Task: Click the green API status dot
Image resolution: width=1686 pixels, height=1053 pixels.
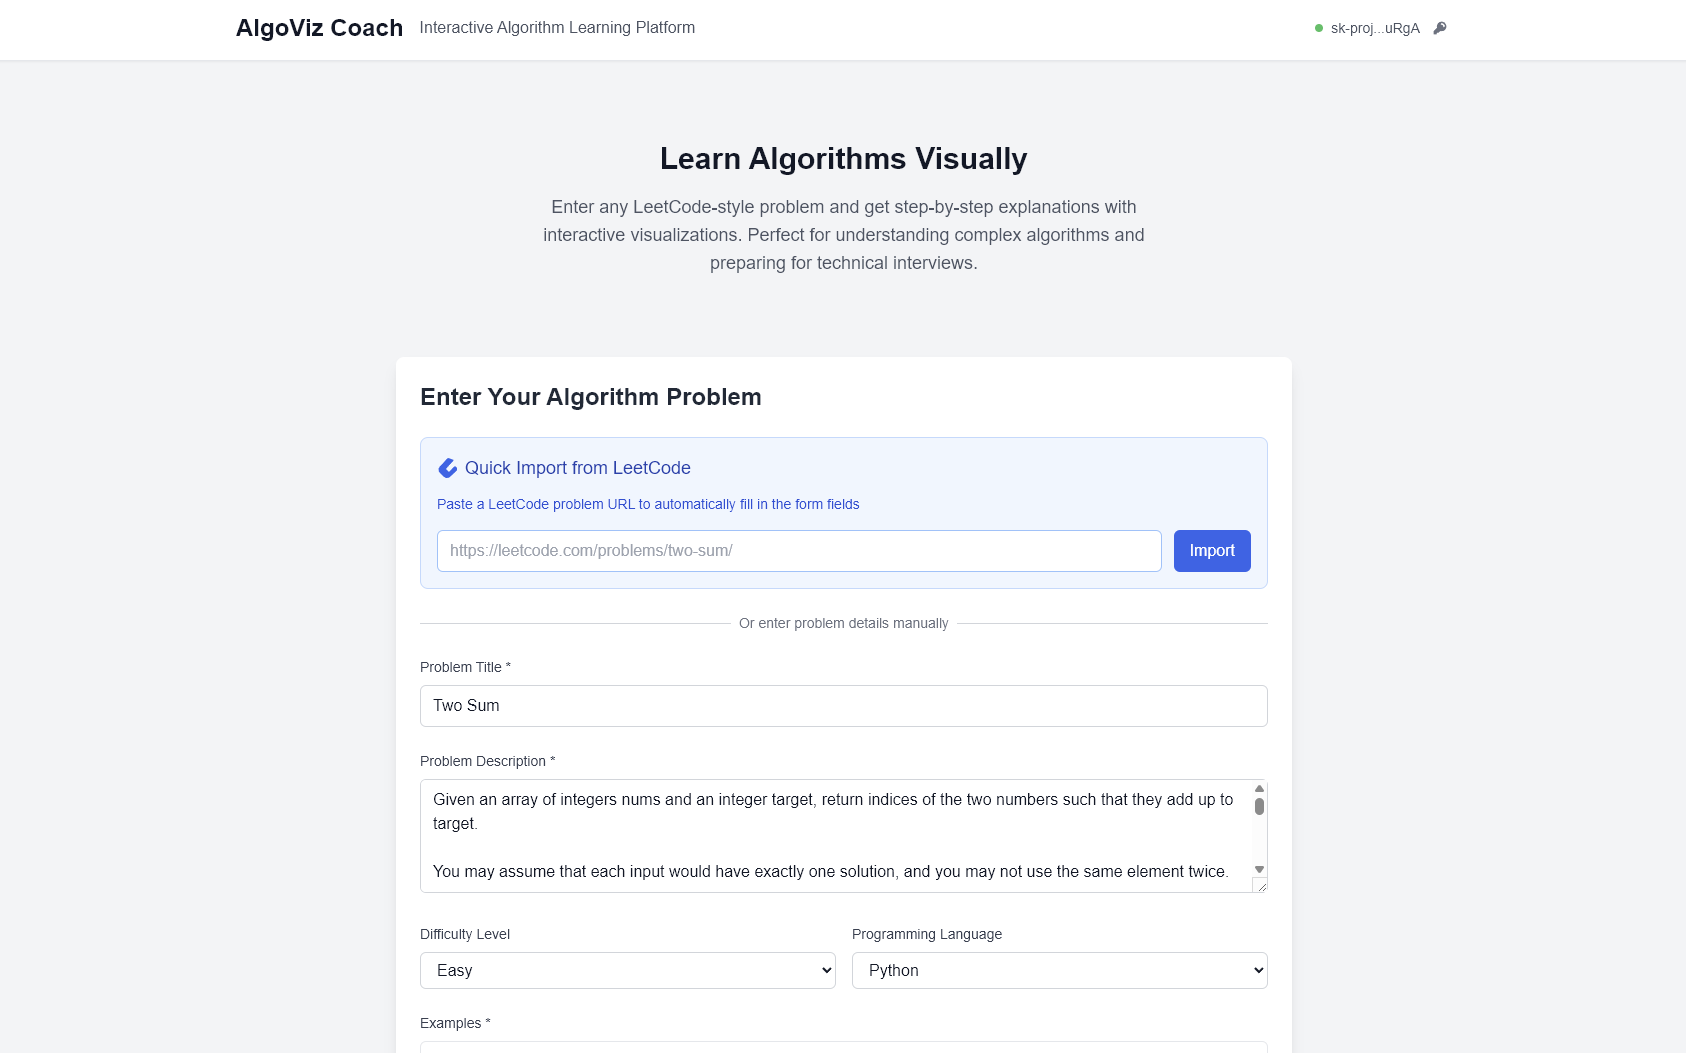Action: pyautogui.click(x=1319, y=28)
